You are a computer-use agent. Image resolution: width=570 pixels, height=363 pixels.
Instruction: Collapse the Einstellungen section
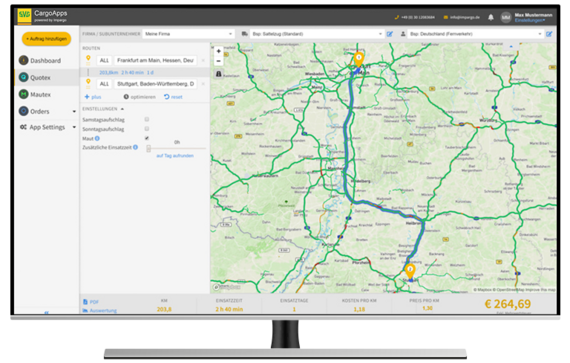pos(122,109)
